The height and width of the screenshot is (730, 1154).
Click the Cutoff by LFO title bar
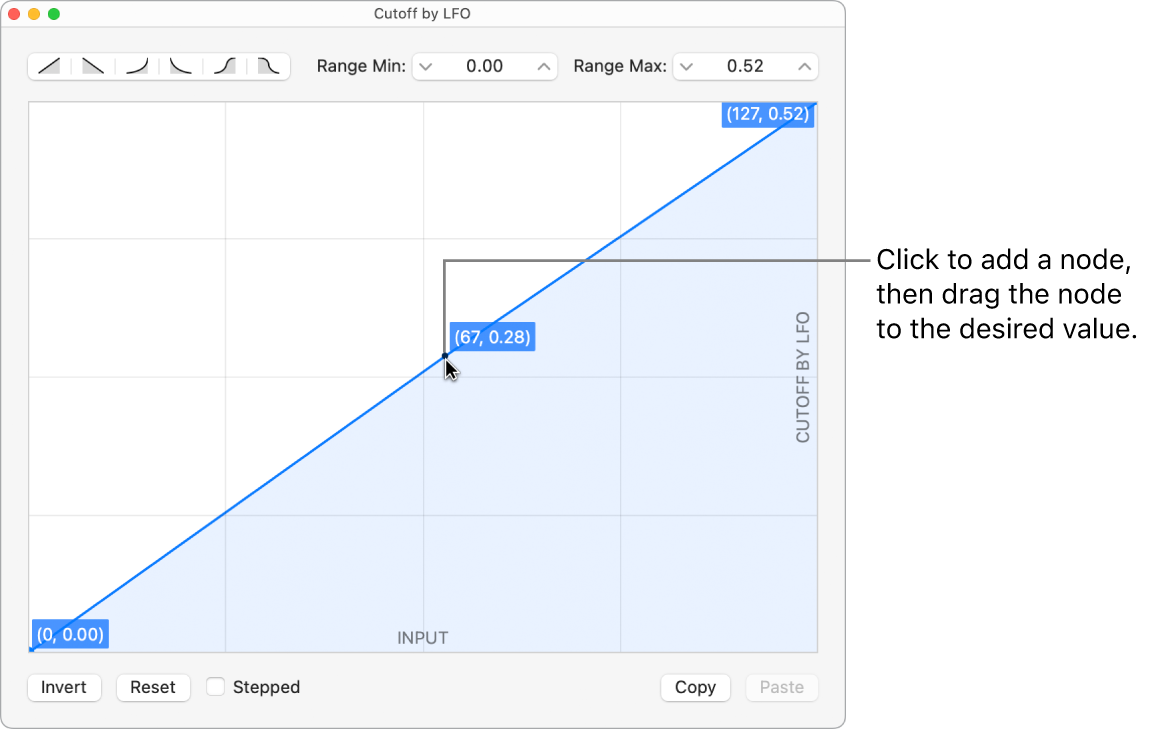(422, 14)
